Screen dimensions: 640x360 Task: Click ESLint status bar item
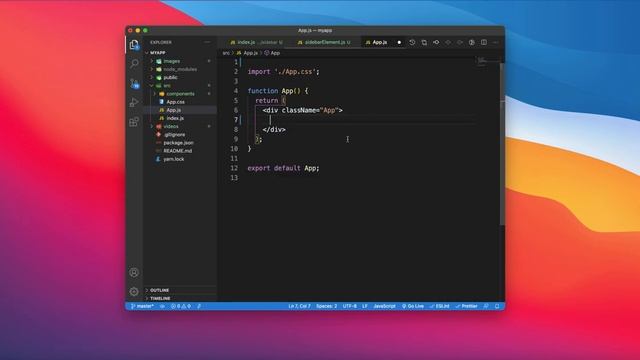(440, 306)
